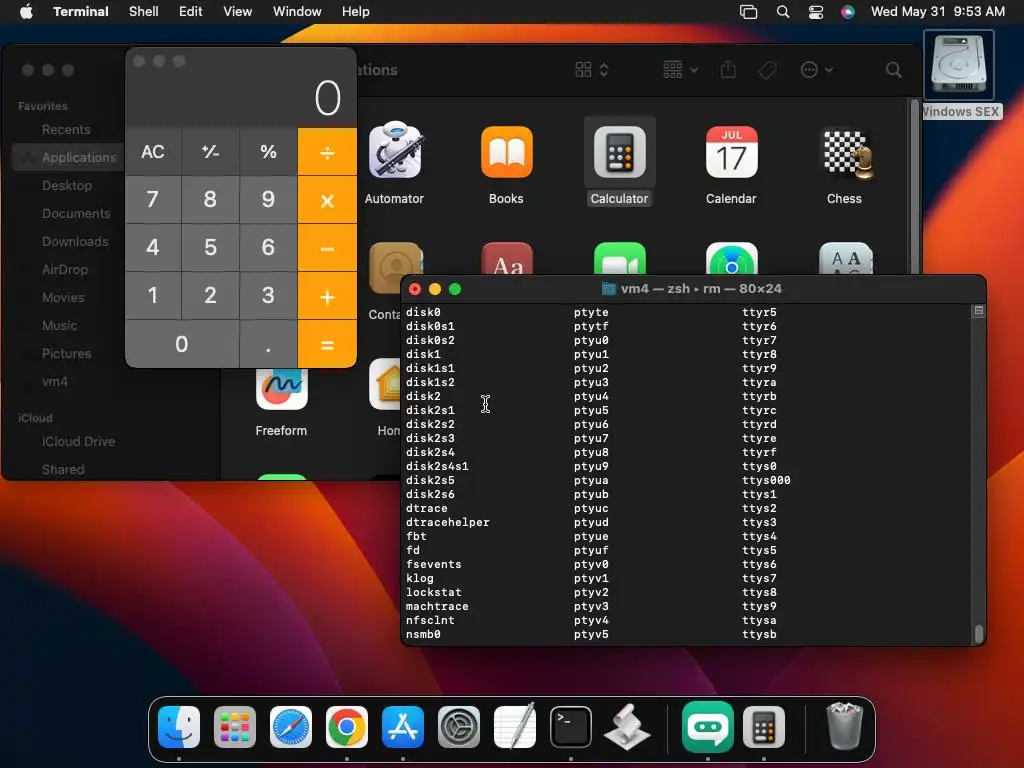Open System Settings from the Dock
The height and width of the screenshot is (768, 1024).
[x=458, y=727]
